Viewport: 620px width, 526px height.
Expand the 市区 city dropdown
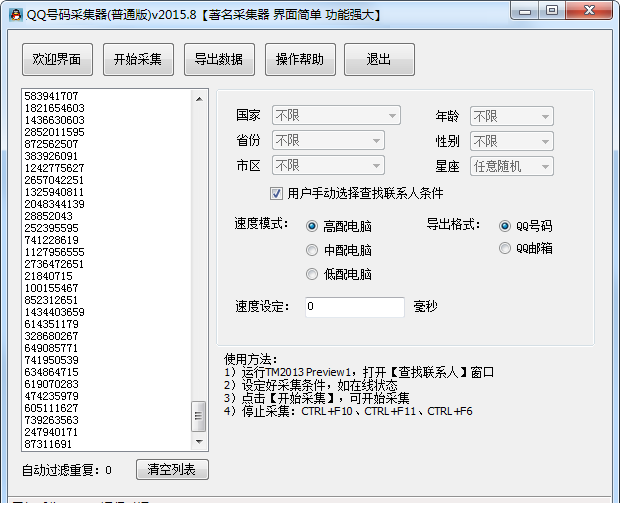coord(328,165)
